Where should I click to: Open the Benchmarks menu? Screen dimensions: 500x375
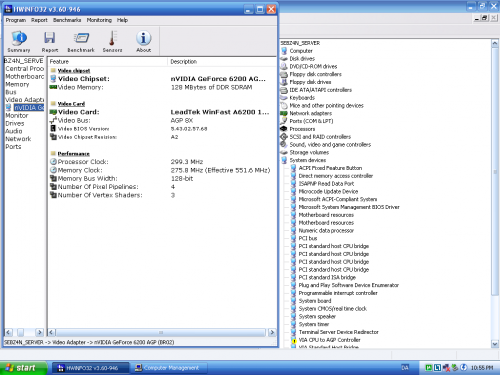coord(67,20)
